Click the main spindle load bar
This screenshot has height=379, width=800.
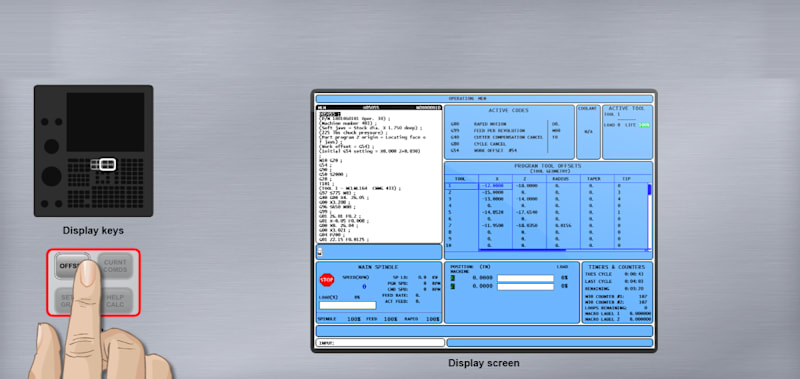[x=347, y=305]
